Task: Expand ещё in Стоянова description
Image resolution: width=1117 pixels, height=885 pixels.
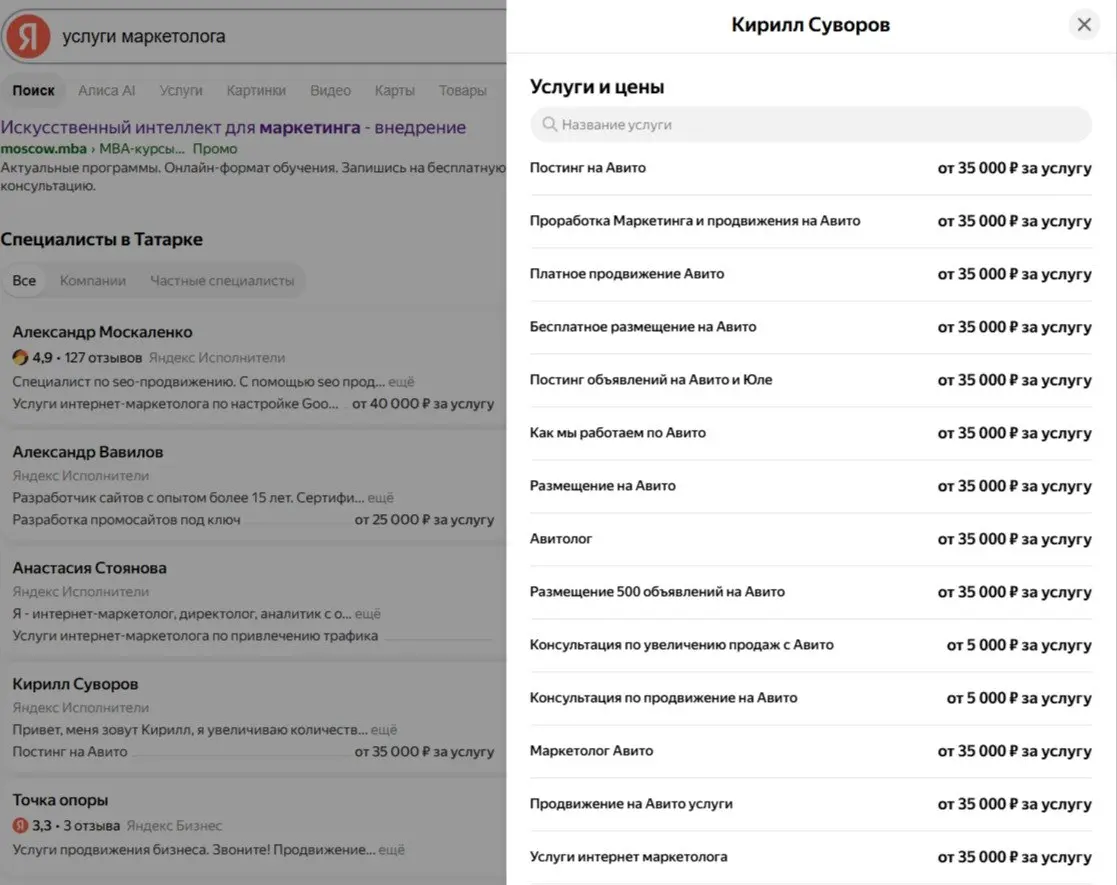Action: [368, 614]
